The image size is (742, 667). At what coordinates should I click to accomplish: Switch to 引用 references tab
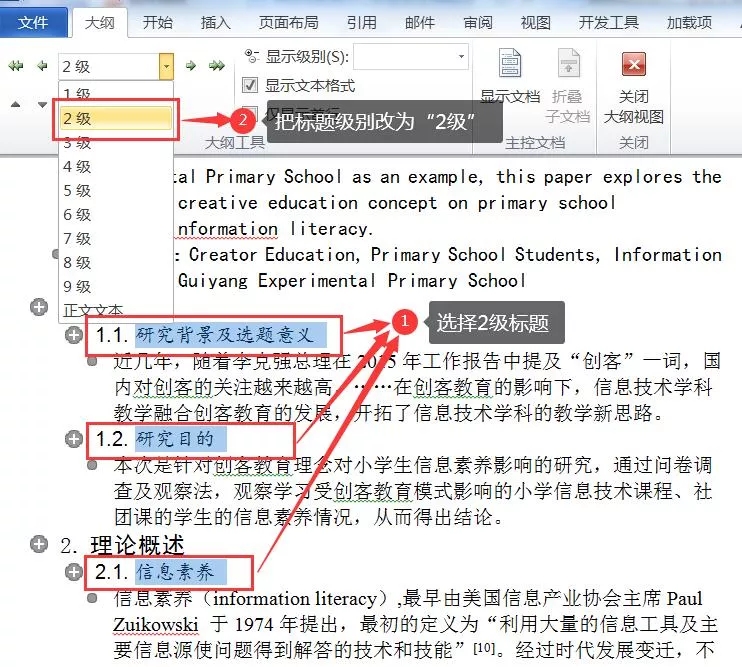coord(362,22)
